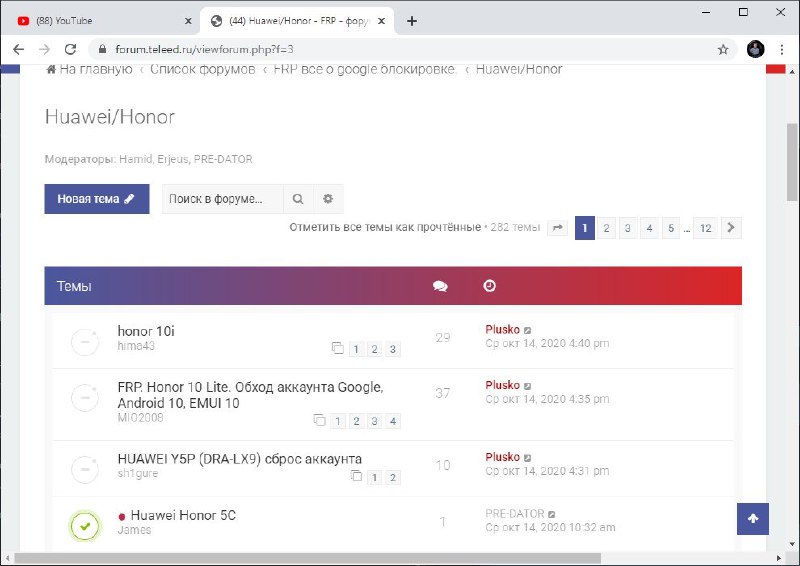800x566 pixels.
Task: Click the horizontal scrollbar thumb
Action: (x=308, y=558)
